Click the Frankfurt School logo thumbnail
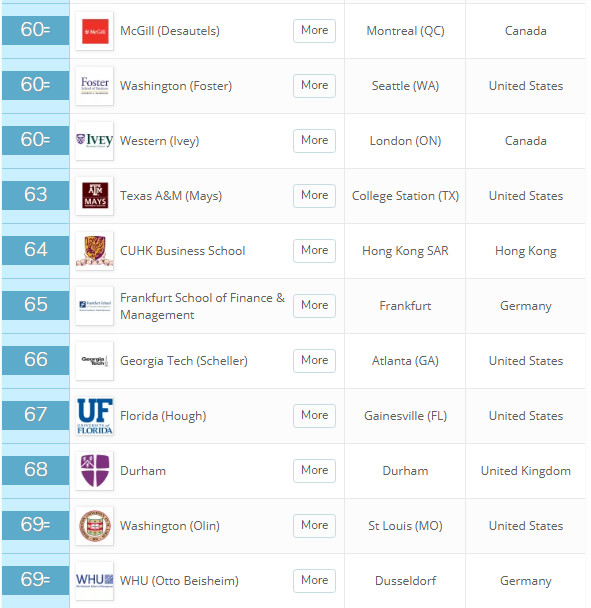Image resolution: width=591 pixels, height=608 pixels. pos(95,306)
